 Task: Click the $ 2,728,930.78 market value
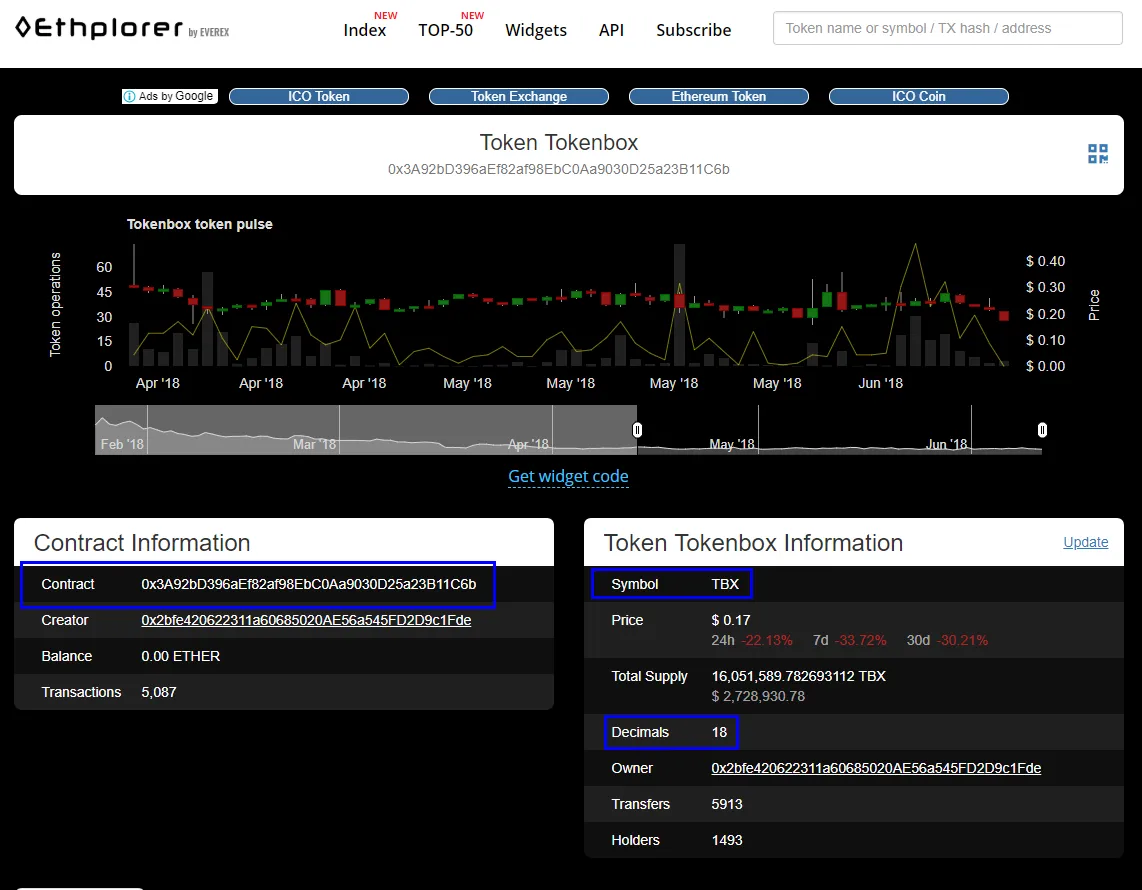(x=758, y=696)
